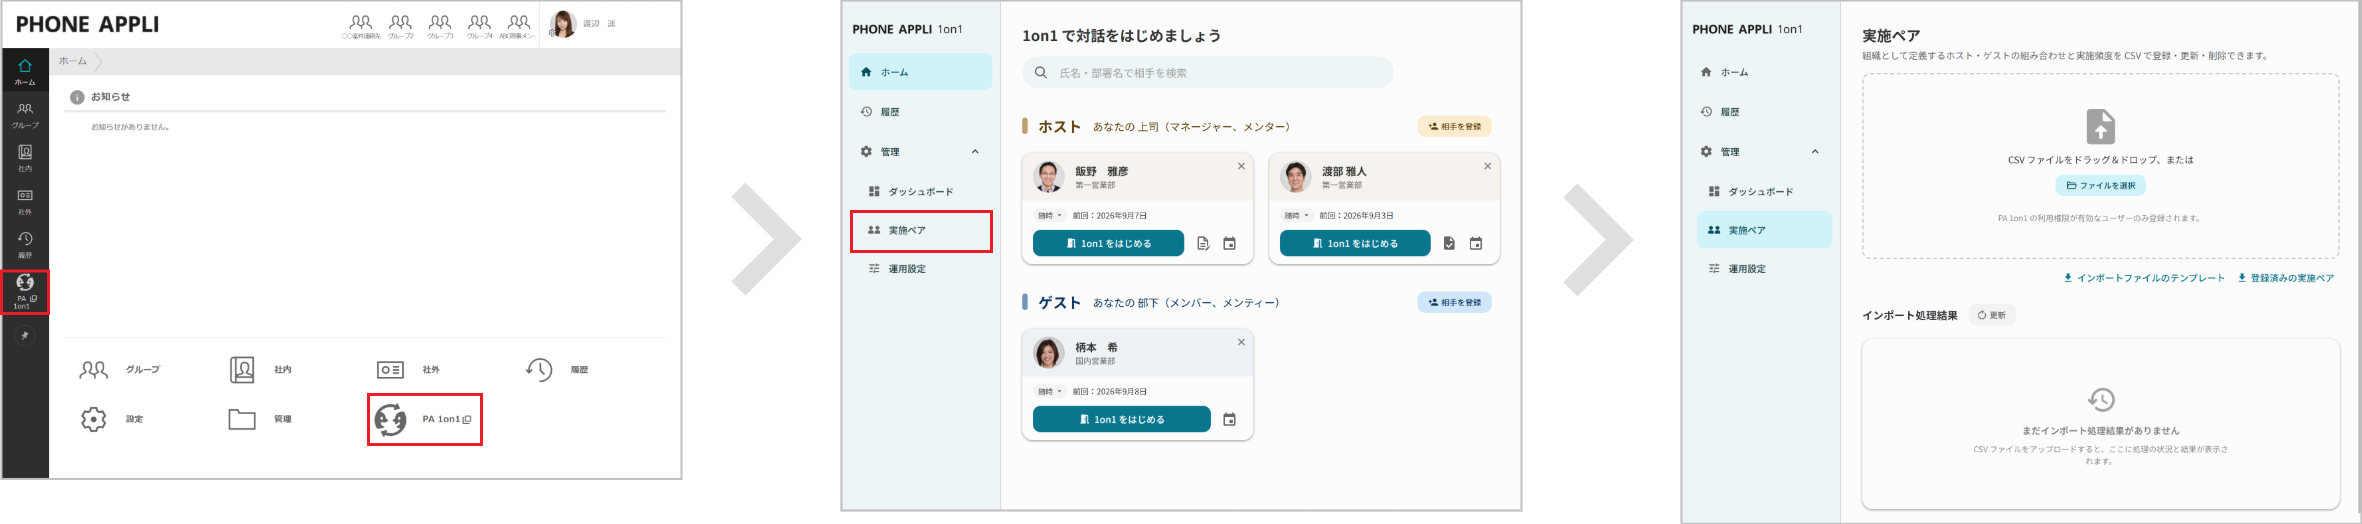
Task: Download 登録済みの実施ペア
Action: pos(2286,278)
